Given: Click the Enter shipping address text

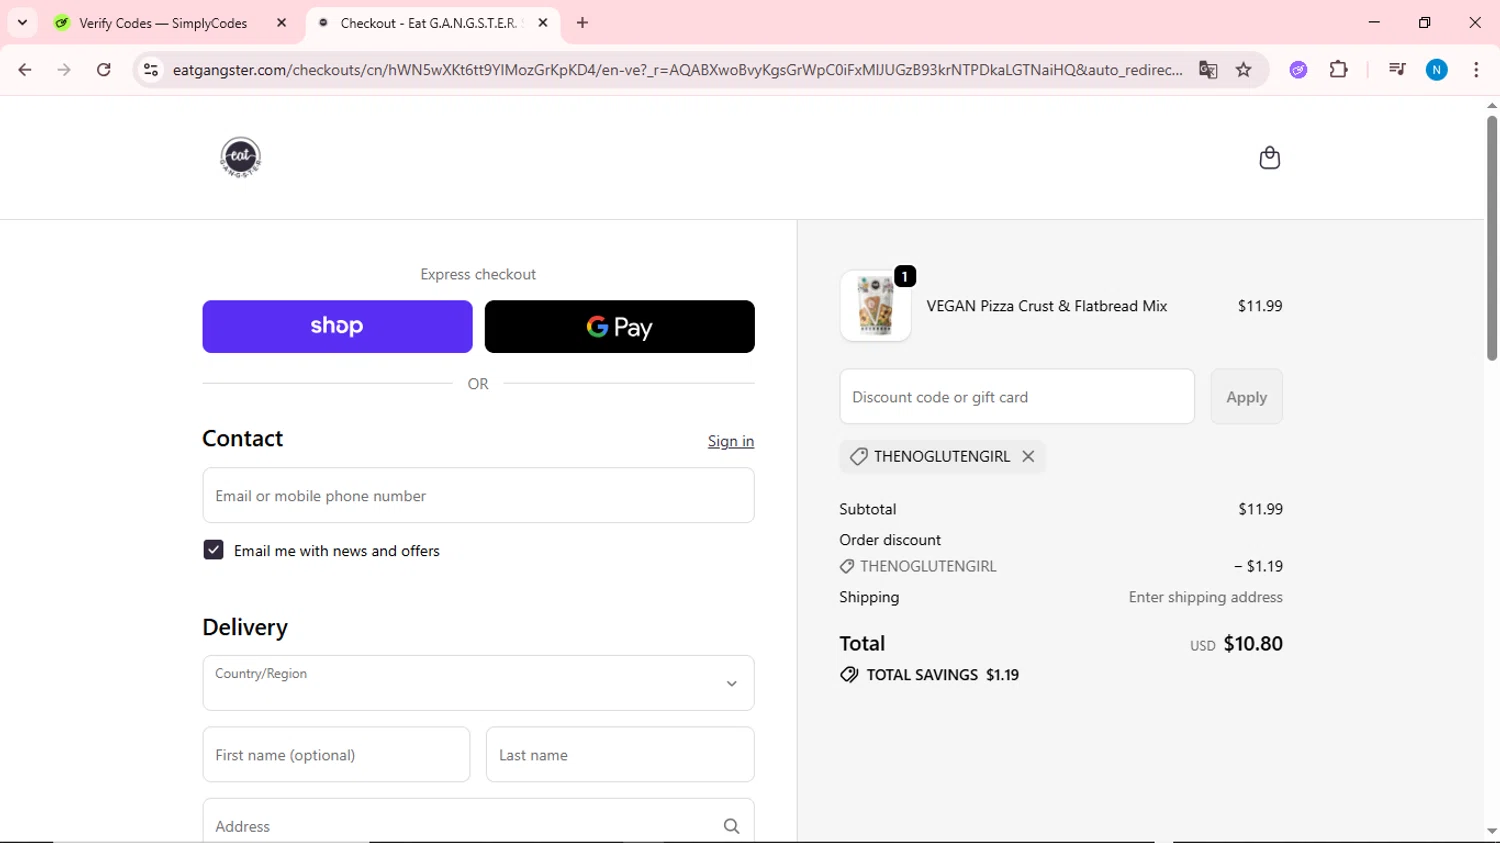Looking at the screenshot, I should coord(1205,597).
